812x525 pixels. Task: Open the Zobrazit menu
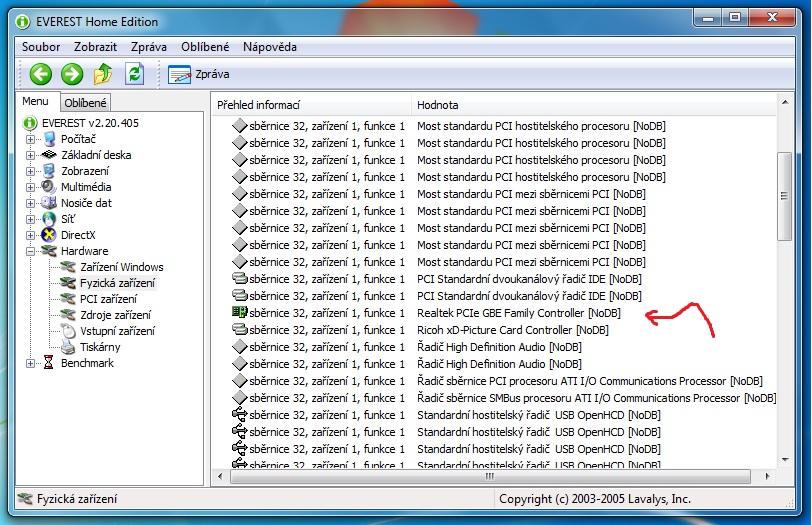(95, 47)
